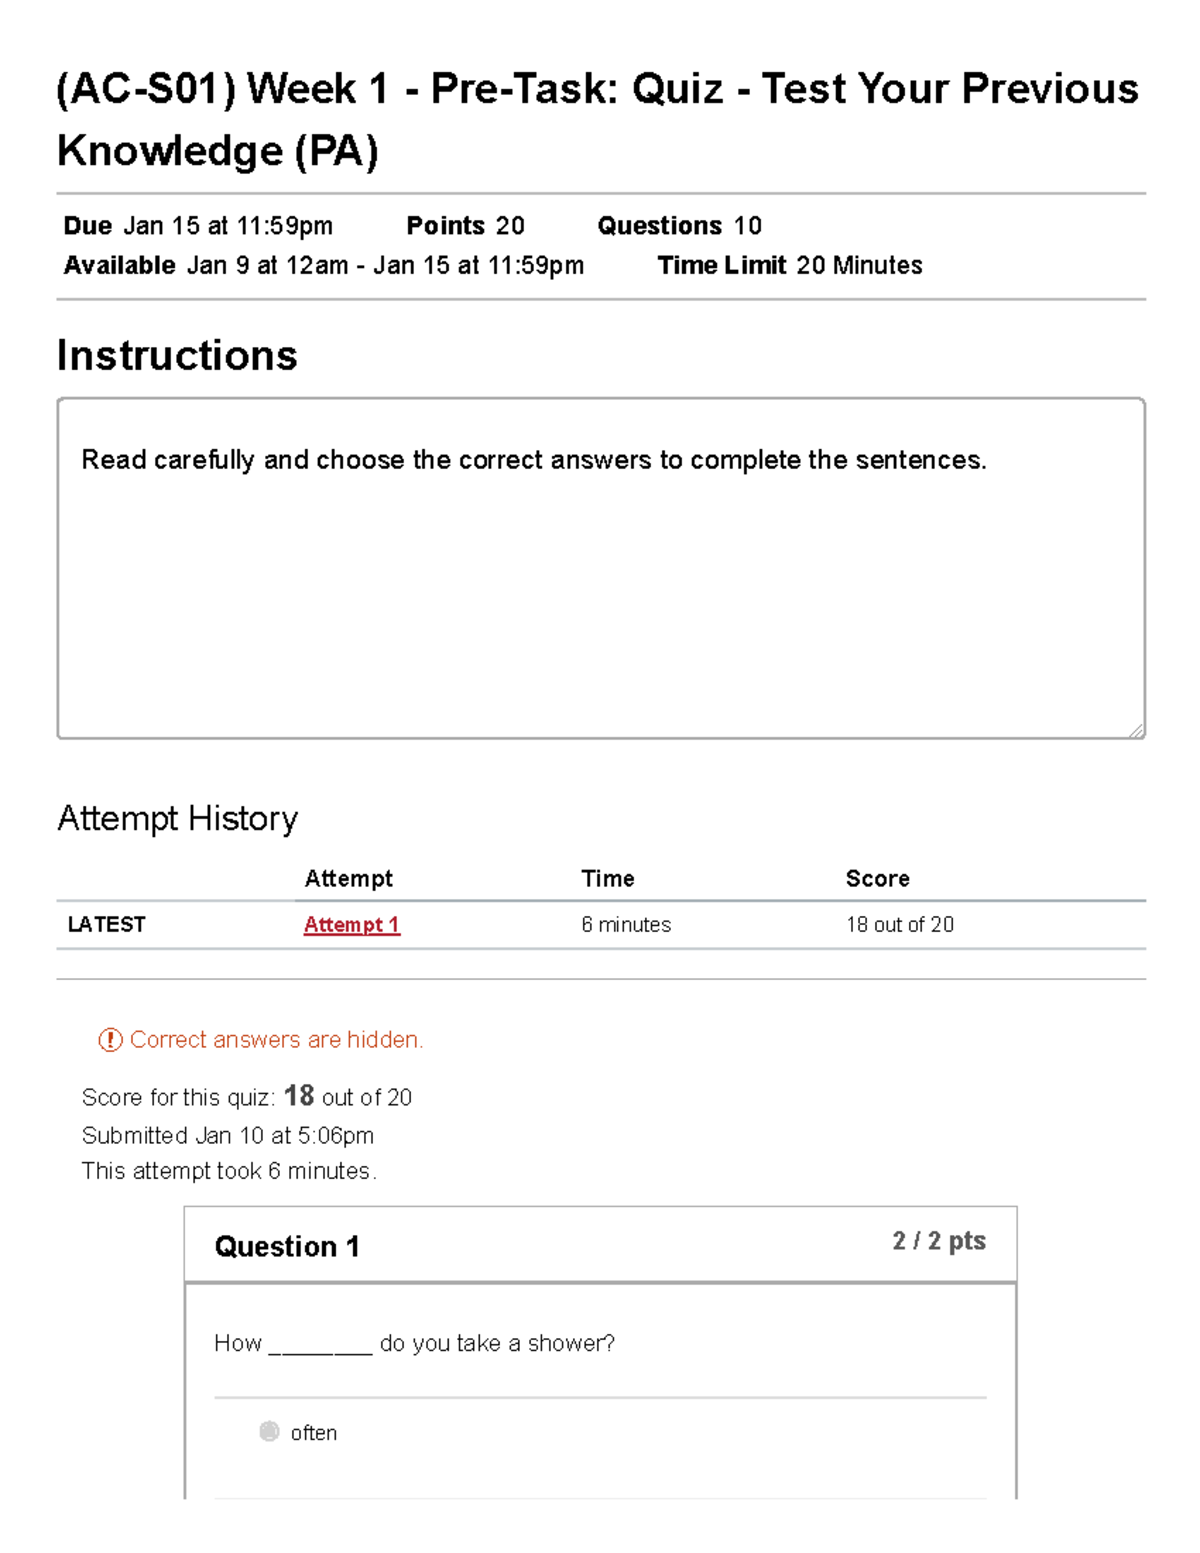Click the 'Due Jan 15 at 11:59pm' text

(197, 225)
